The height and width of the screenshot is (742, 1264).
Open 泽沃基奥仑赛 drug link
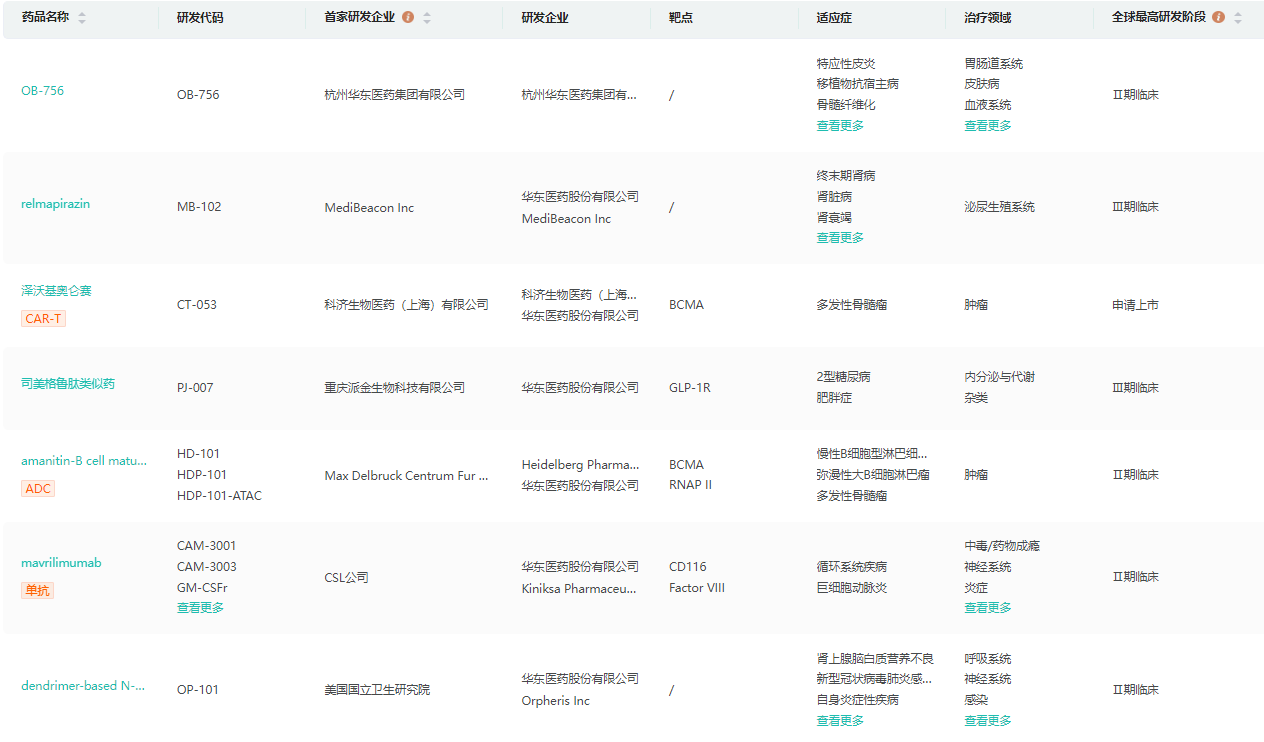click(56, 291)
